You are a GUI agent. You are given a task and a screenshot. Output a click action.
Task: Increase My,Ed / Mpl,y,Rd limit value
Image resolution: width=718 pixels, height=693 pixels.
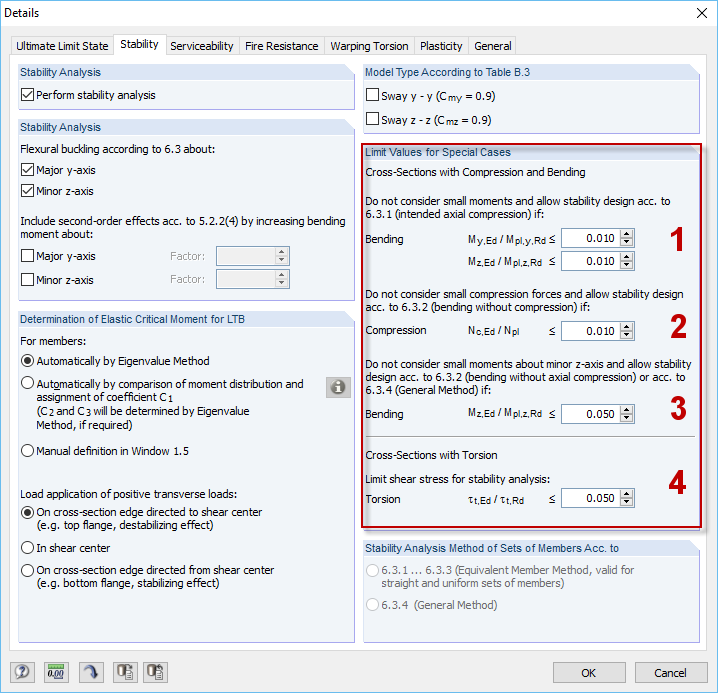[626, 234]
